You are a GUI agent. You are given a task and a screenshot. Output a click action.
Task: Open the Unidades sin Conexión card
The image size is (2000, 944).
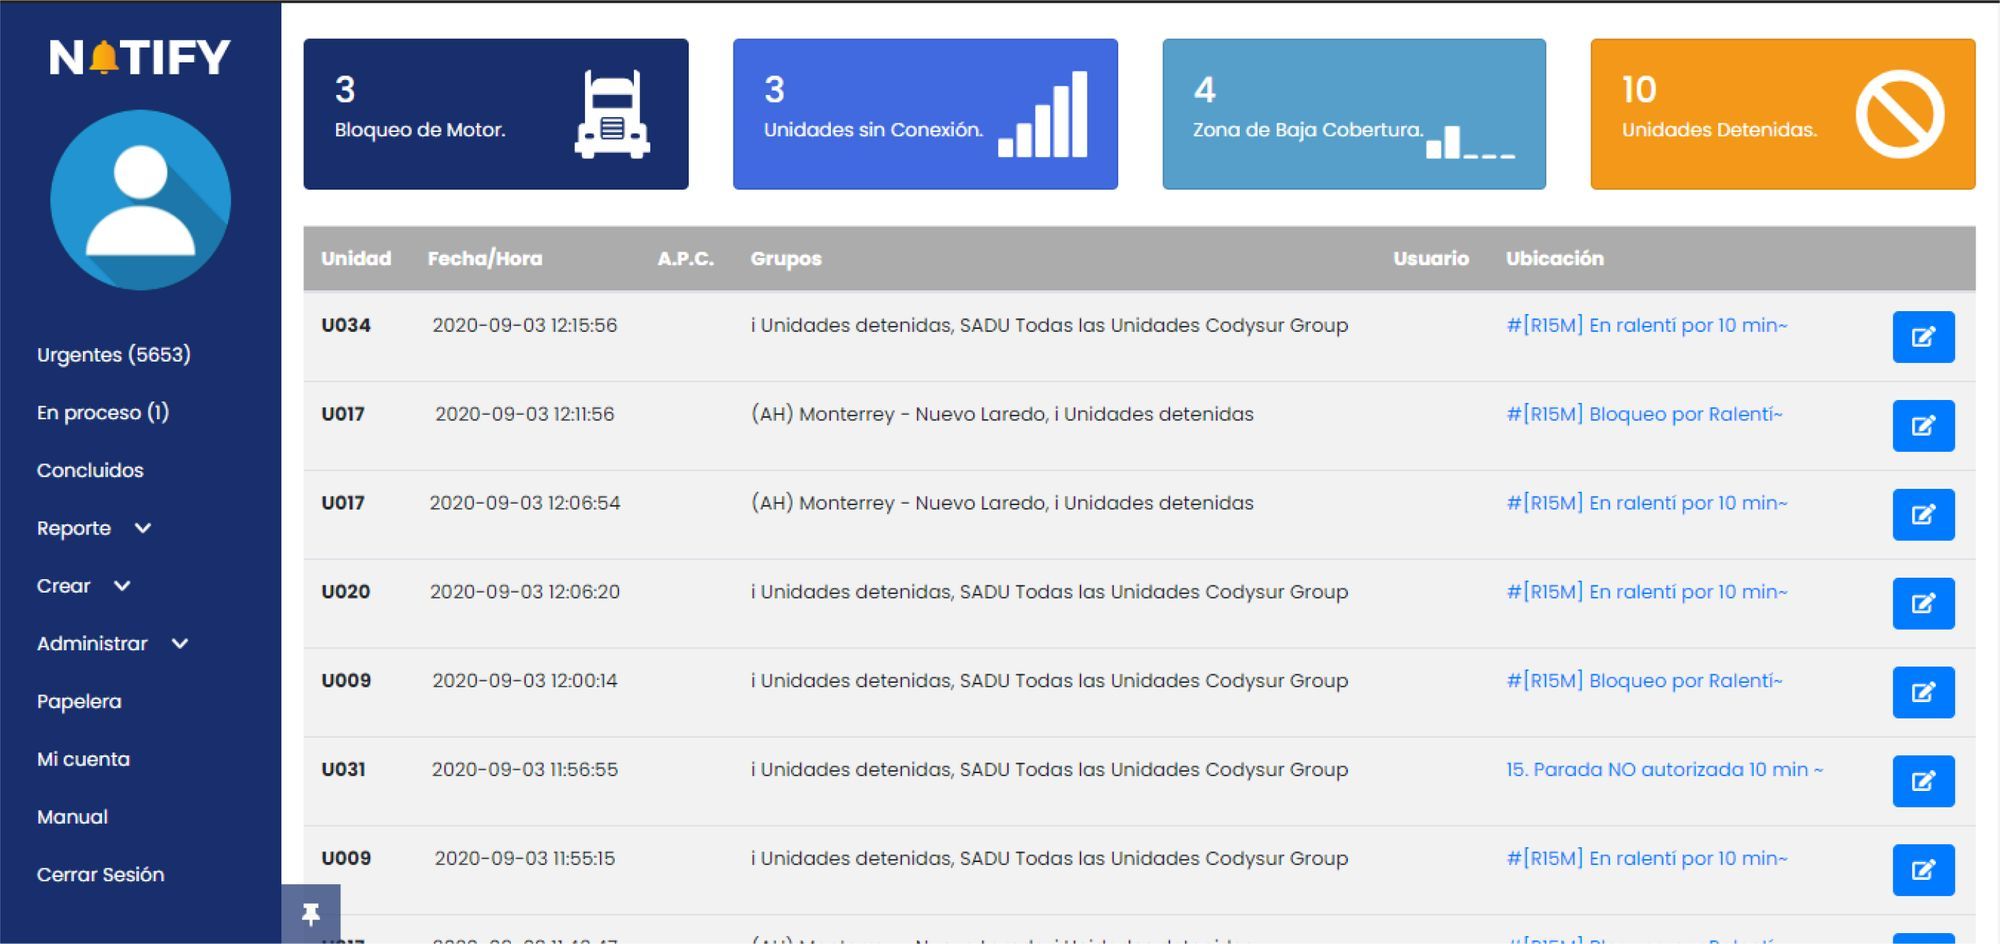(x=924, y=114)
